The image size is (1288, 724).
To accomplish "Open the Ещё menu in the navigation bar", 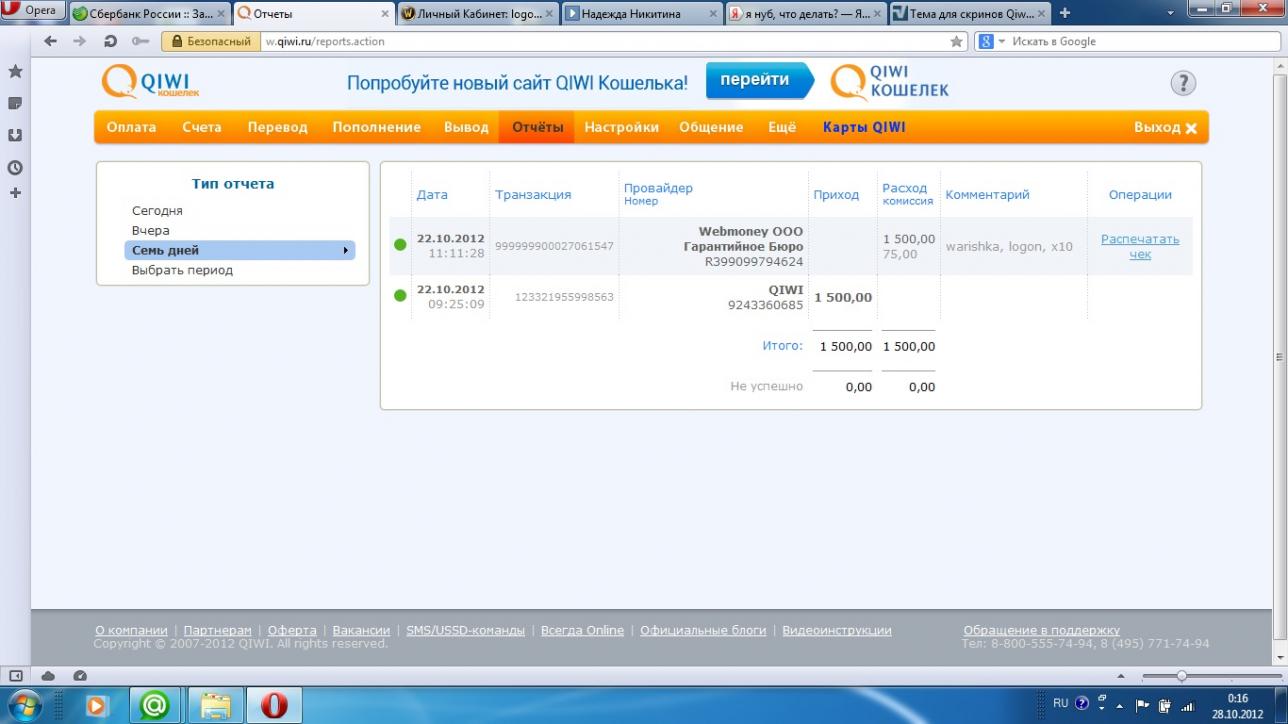I will [x=782, y=127].
